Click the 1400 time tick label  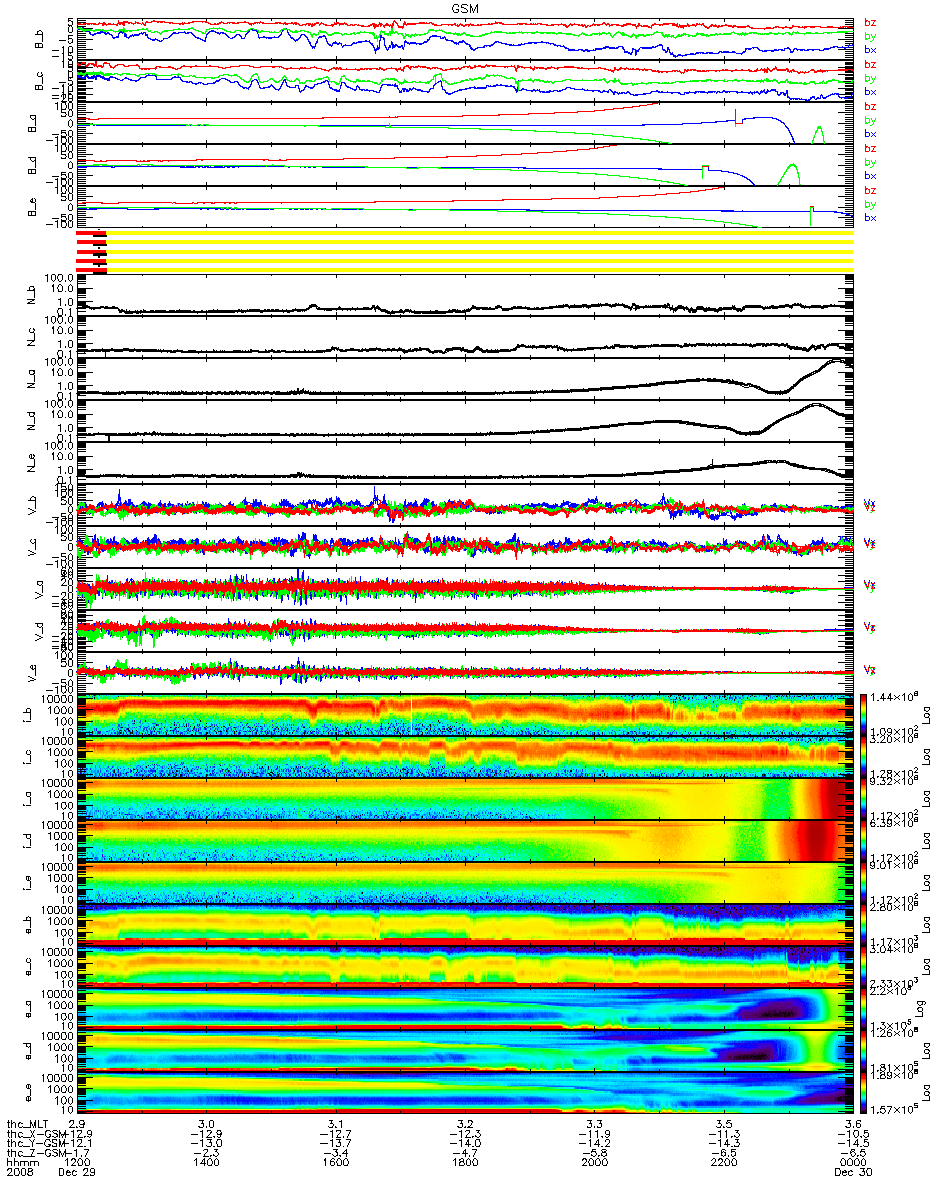click(x=206, y=1164)
